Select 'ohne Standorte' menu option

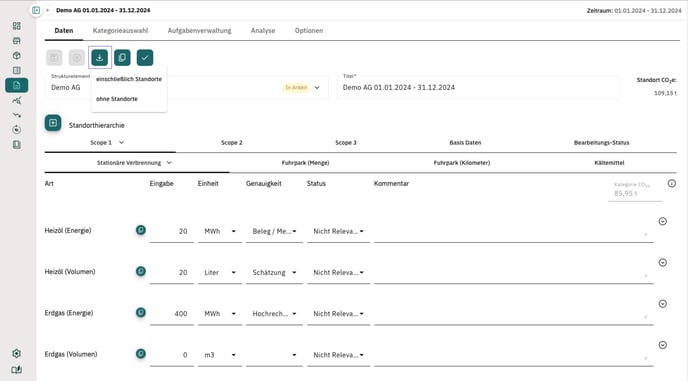click(x=117, y=99)
